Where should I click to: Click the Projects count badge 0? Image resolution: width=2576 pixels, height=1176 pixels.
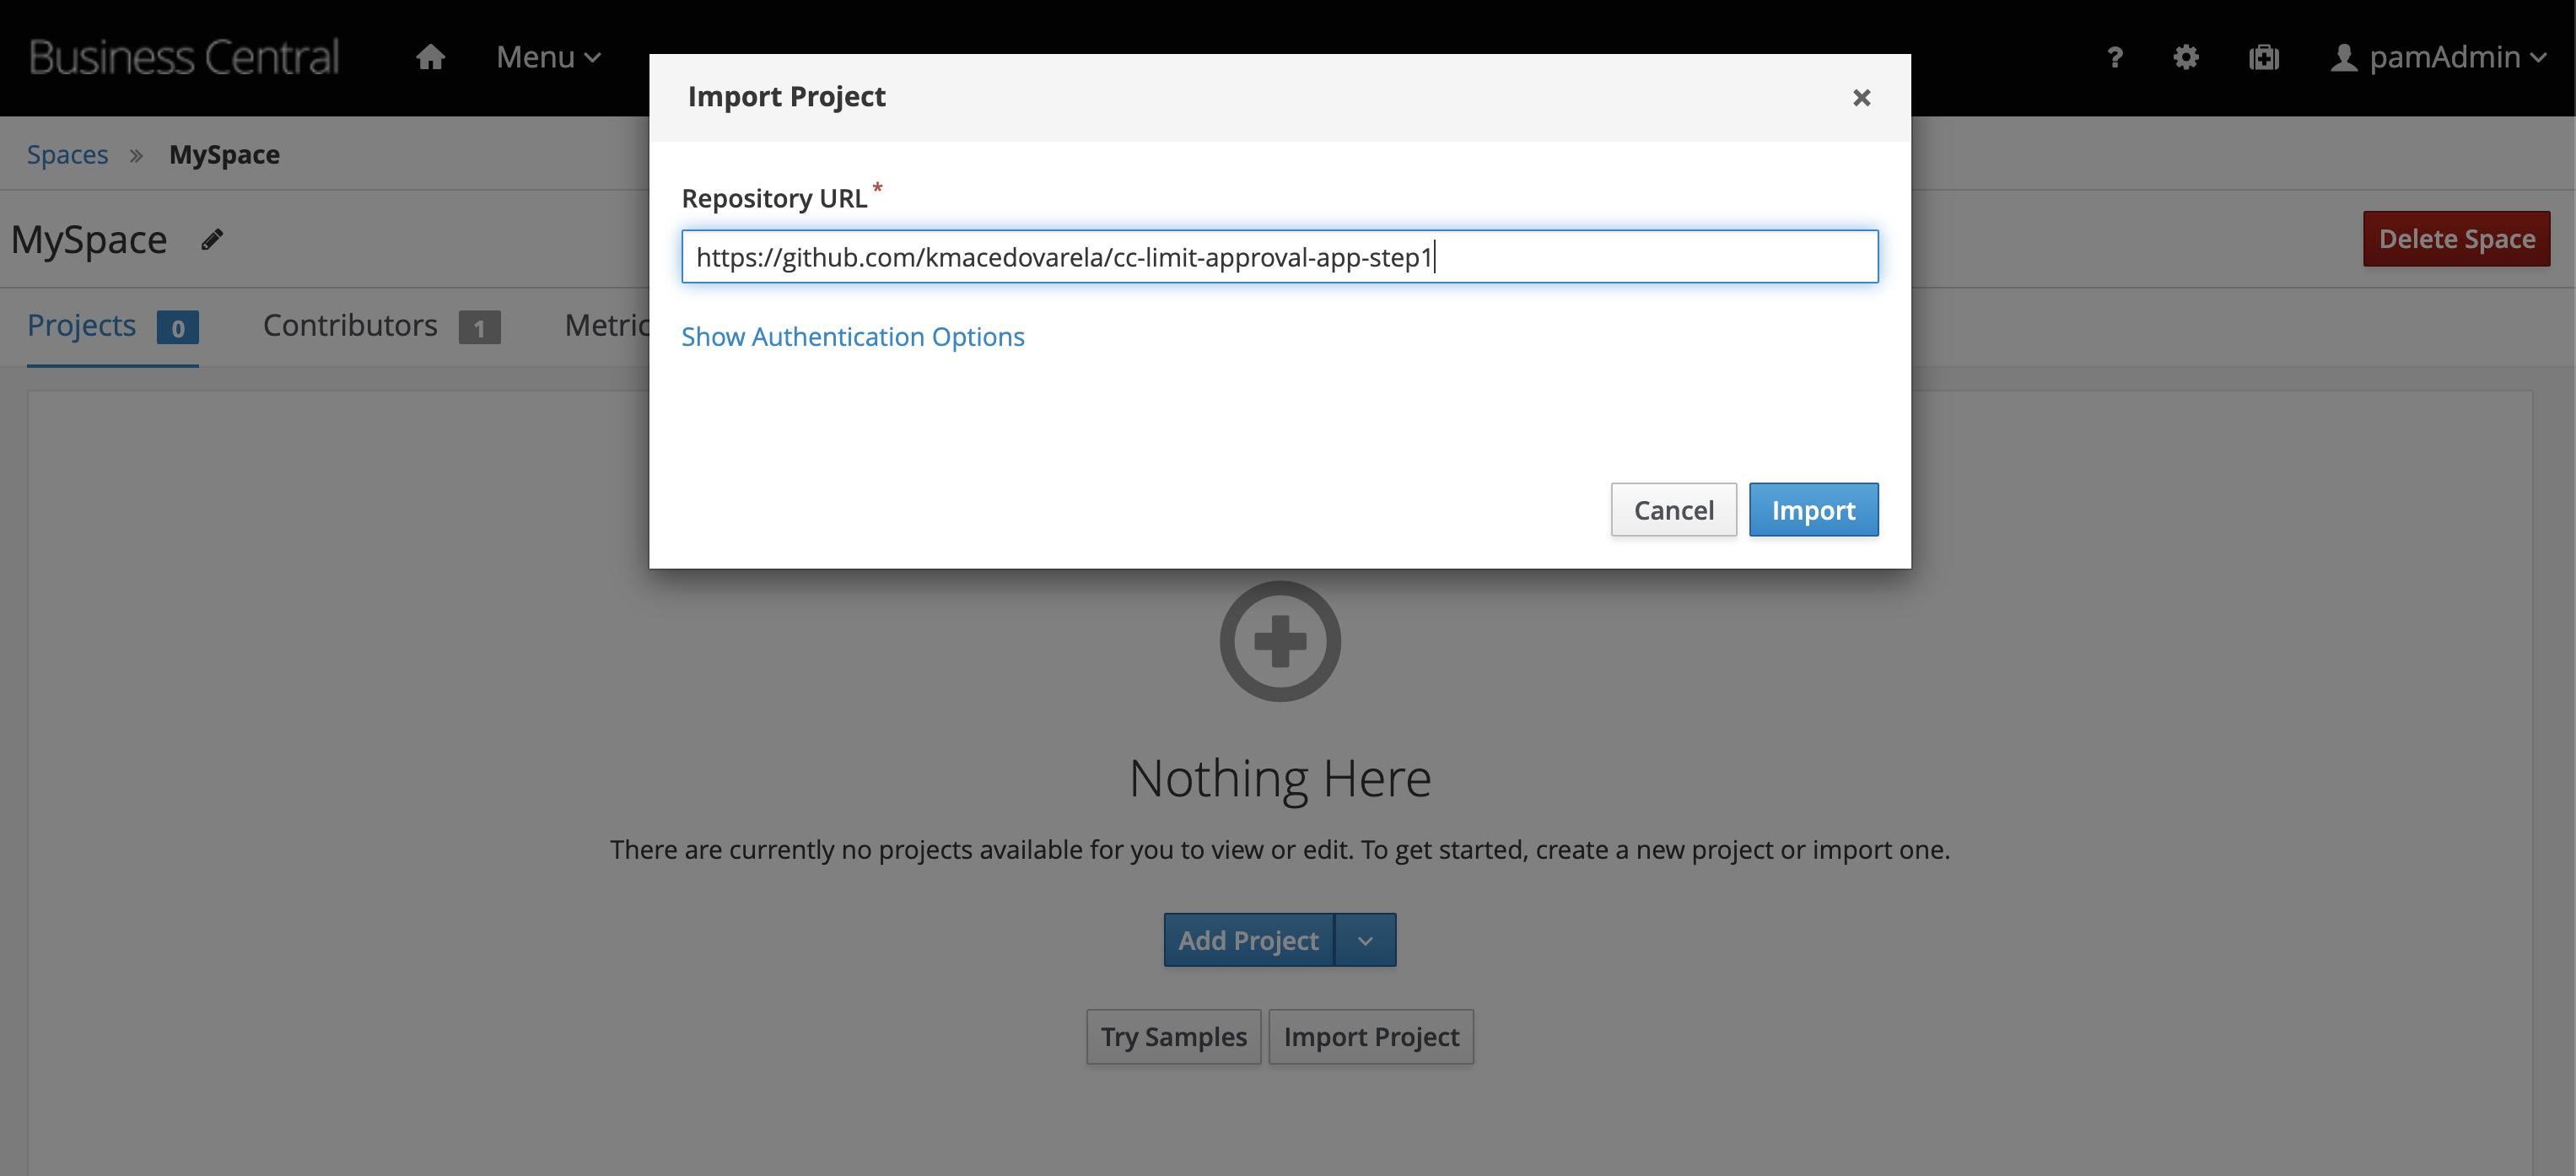click(178, 327)
